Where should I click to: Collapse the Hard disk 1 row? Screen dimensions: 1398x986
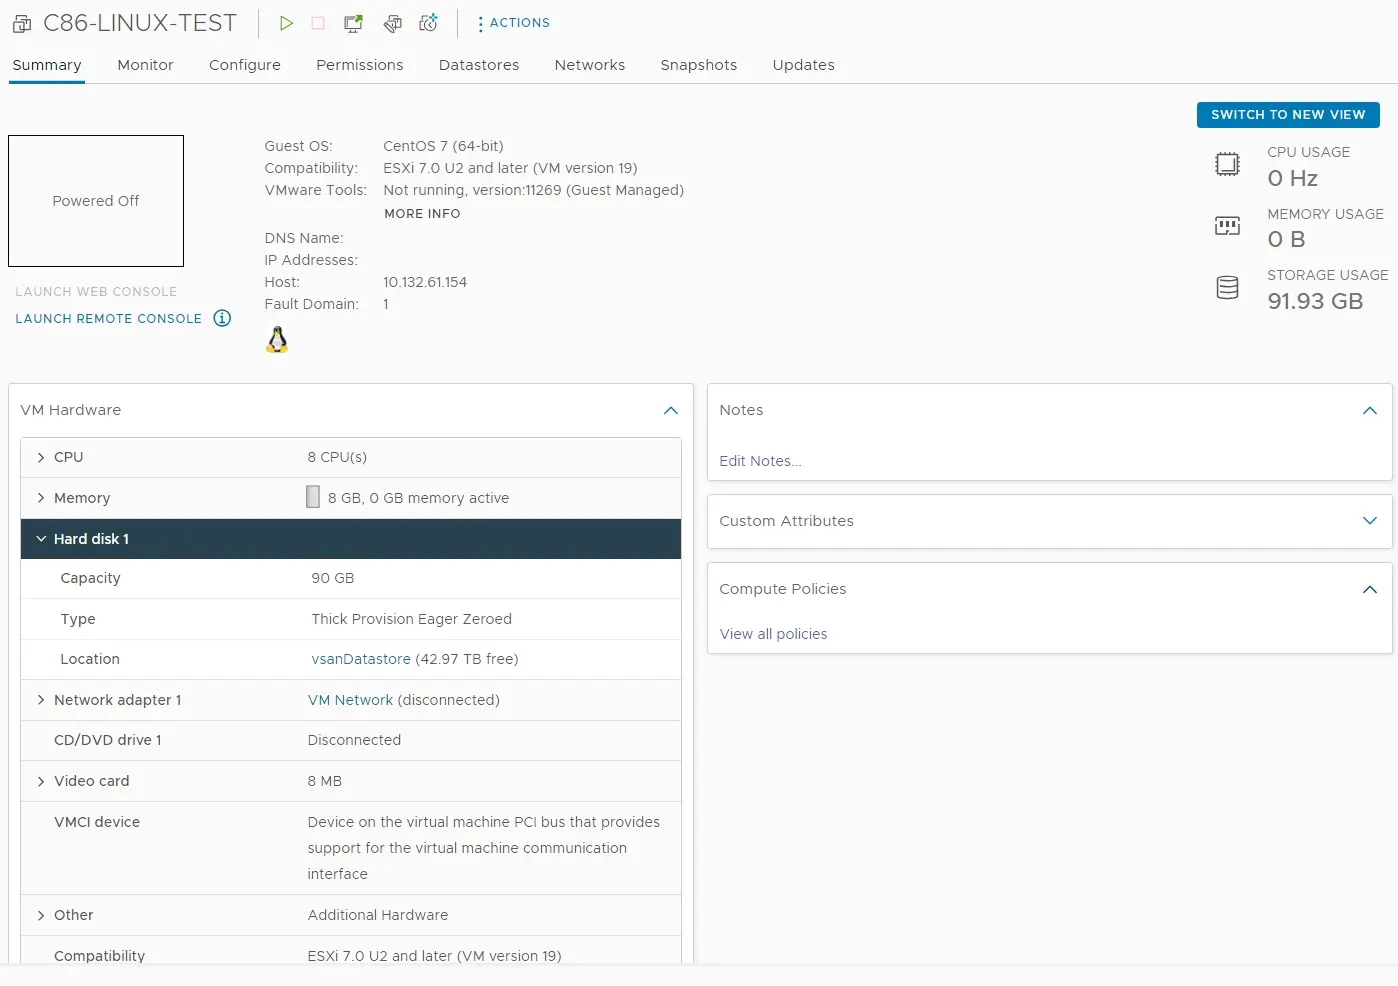tap(41, 539)
